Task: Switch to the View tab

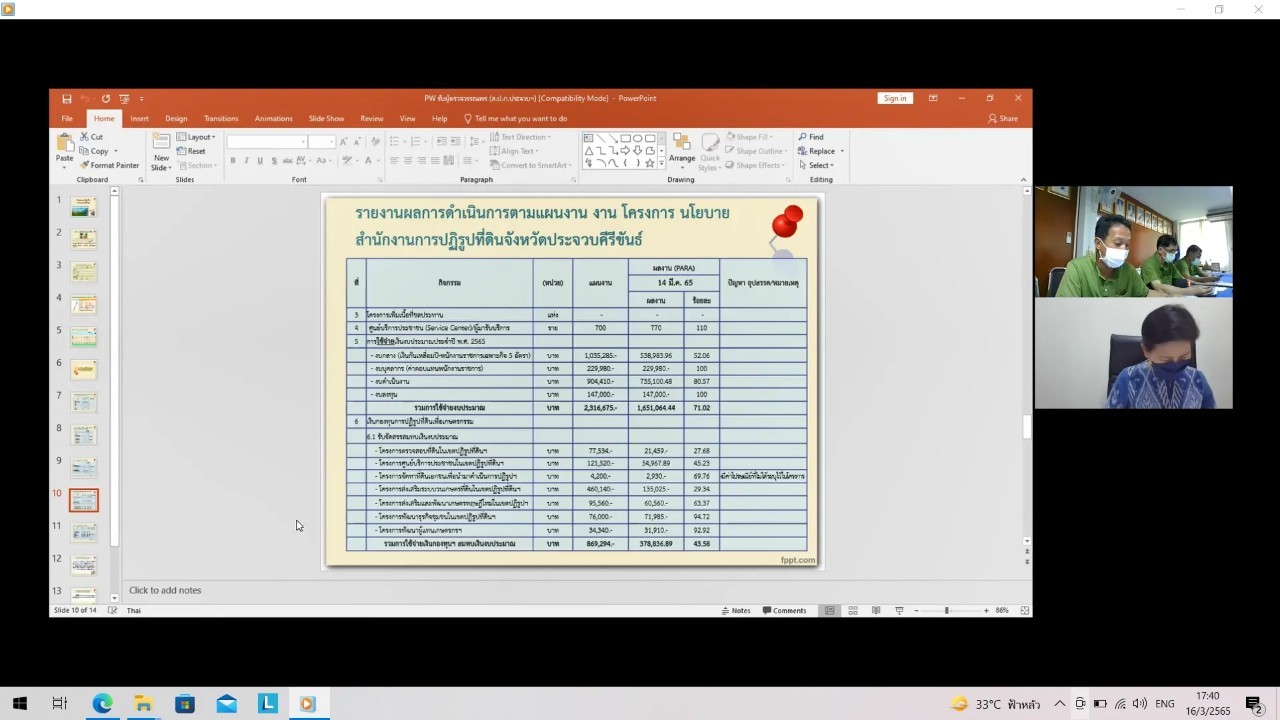Action: pyautogui.click(x=407, y=118)
